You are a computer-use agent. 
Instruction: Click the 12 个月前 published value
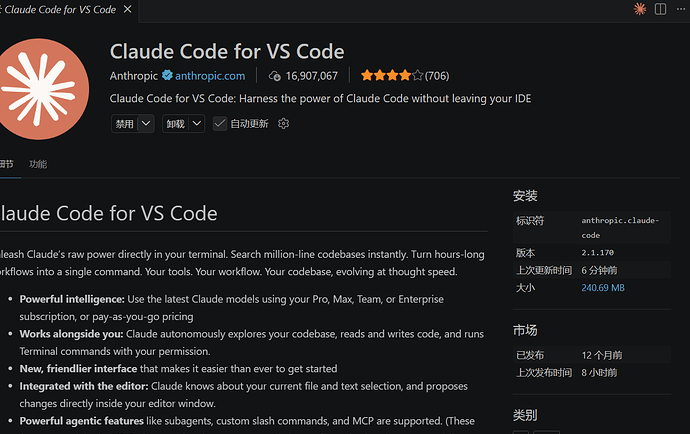[602, 355]
